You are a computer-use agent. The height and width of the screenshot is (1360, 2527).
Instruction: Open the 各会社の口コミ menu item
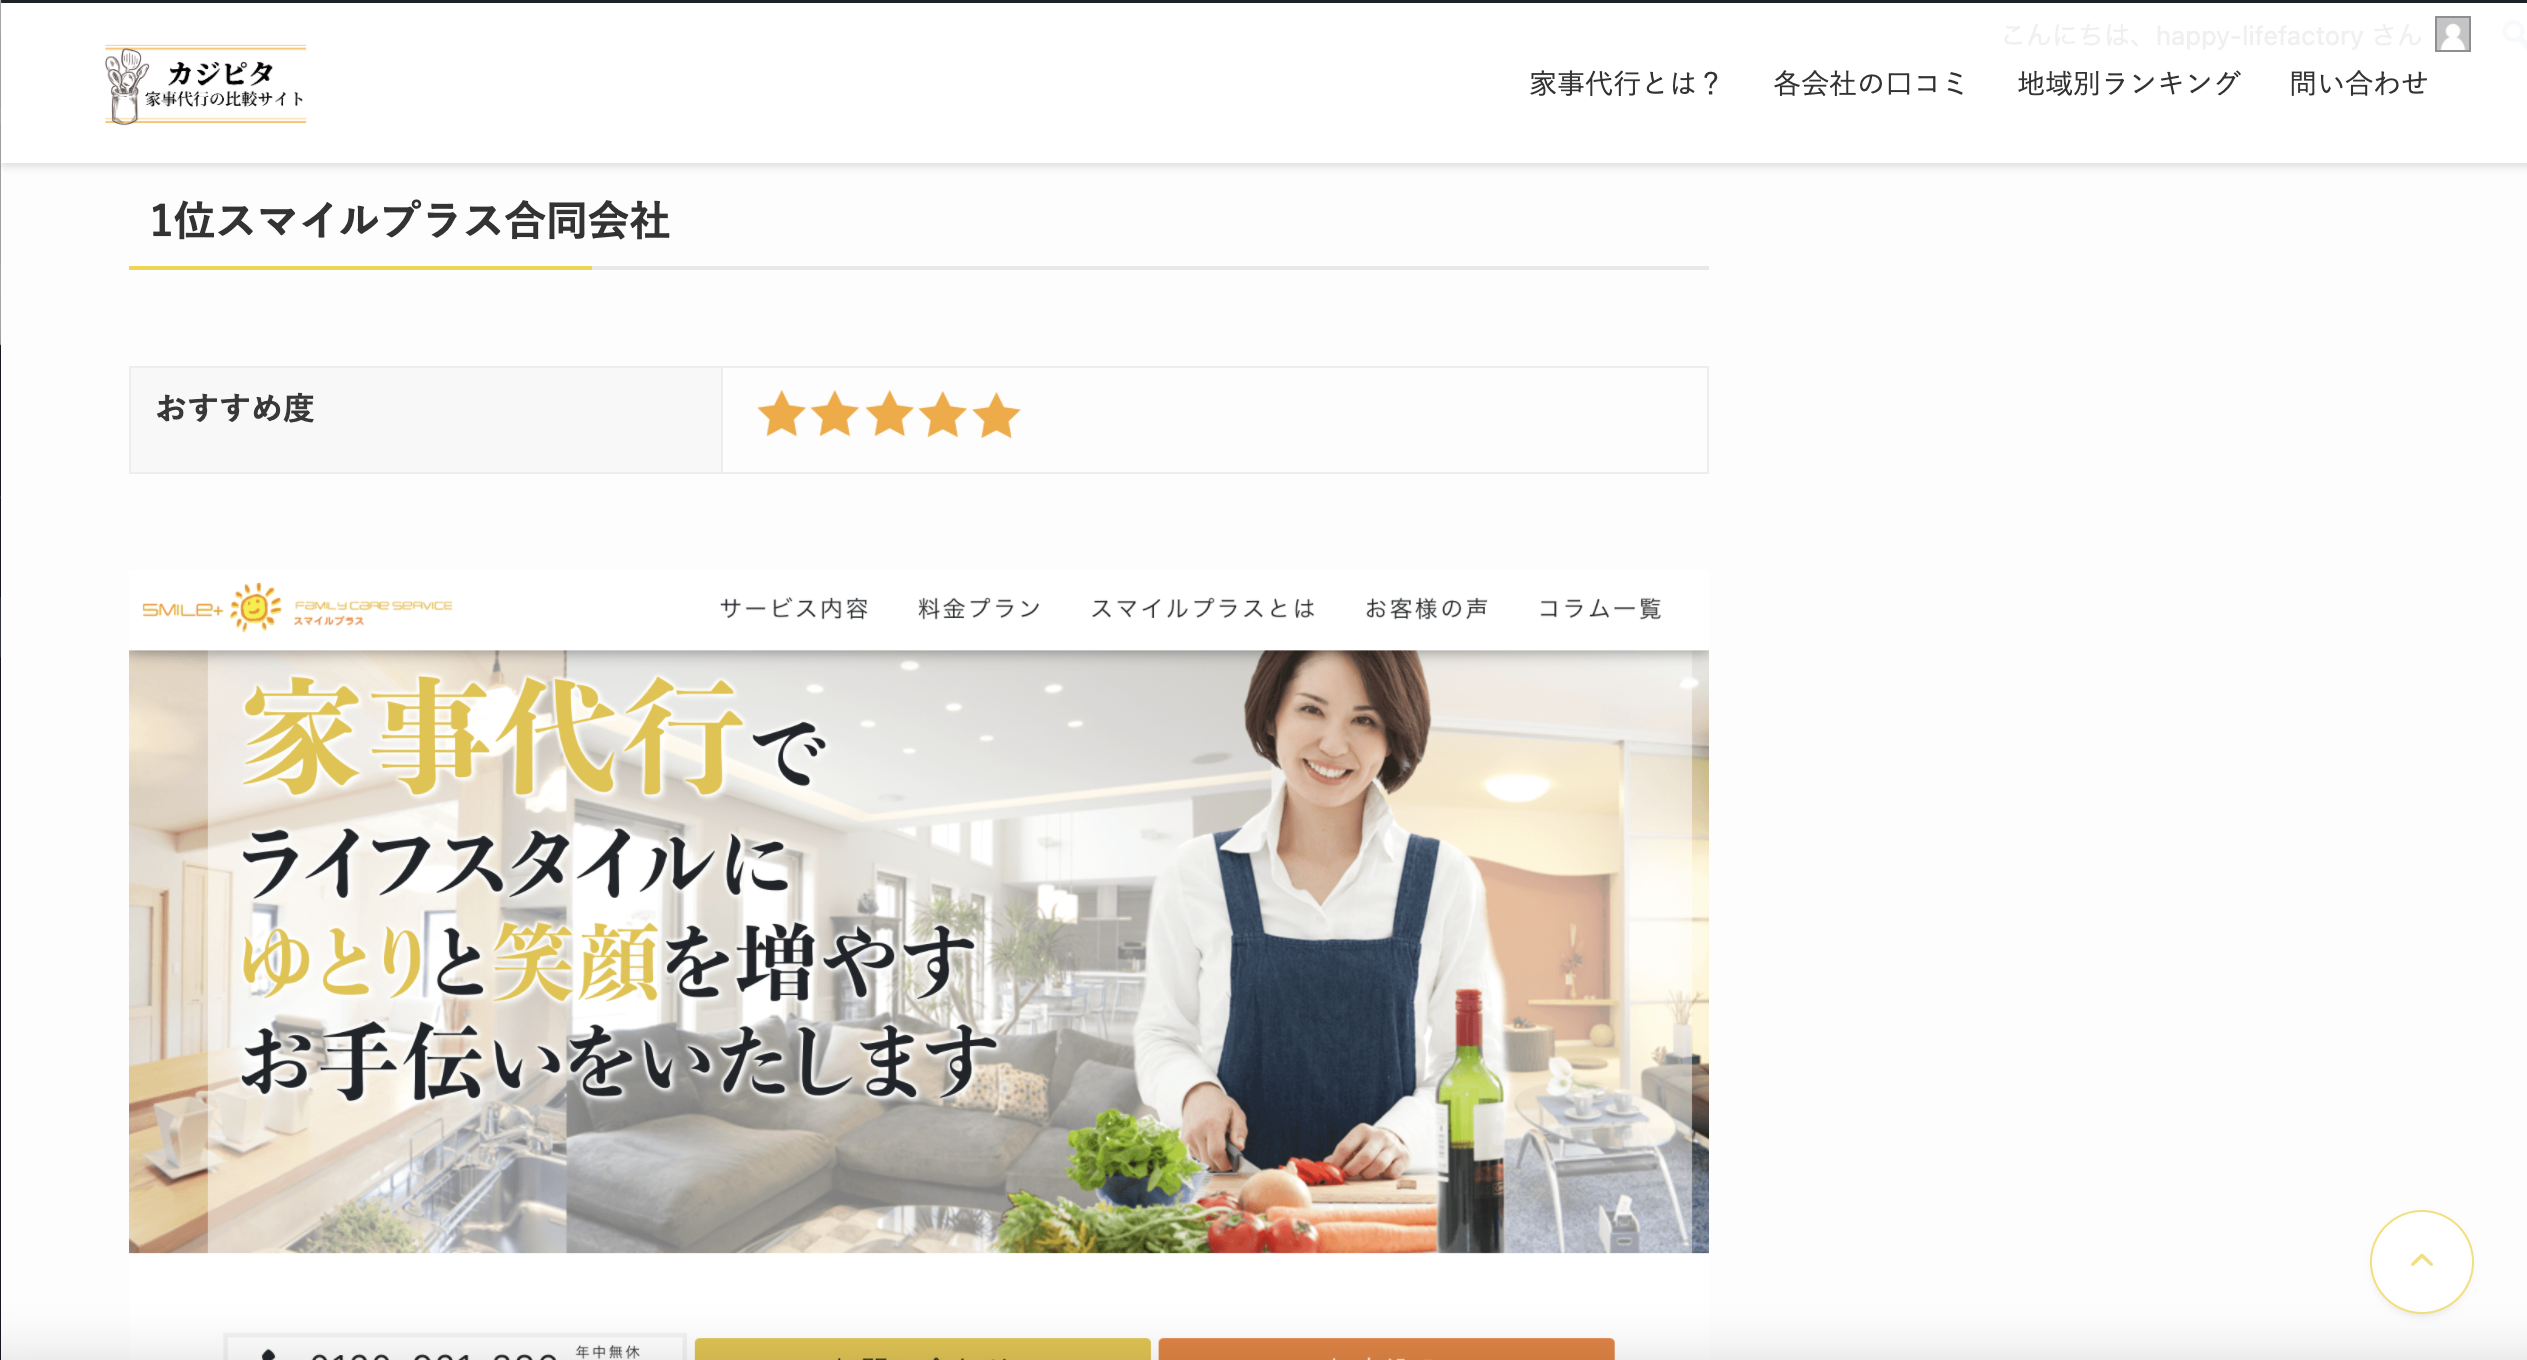(1869, 83)
